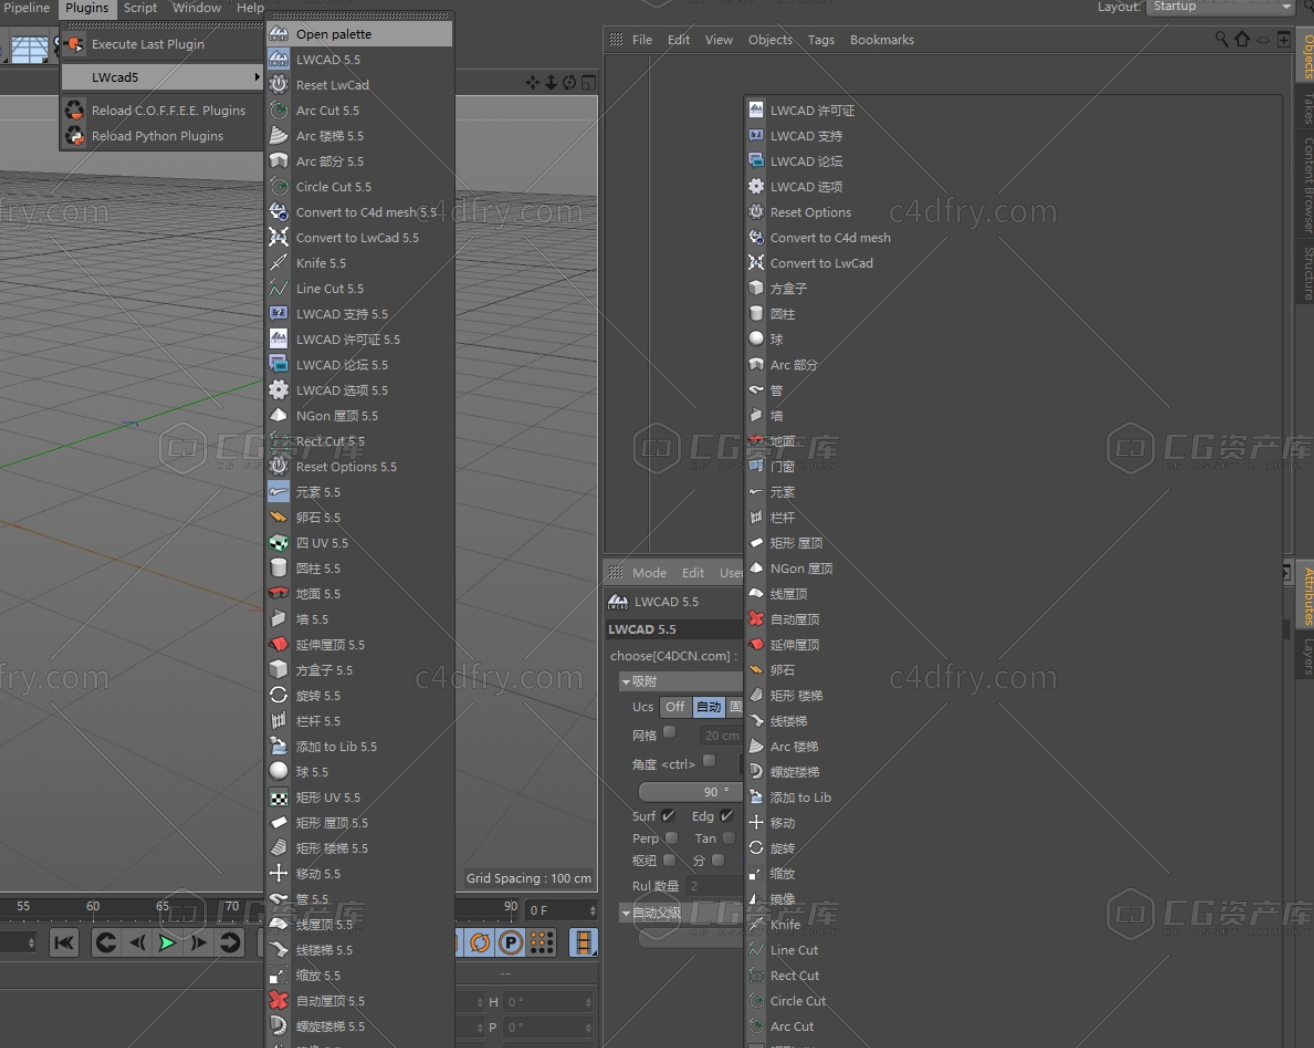
Task: Click the H rotation field stepper
Action: tap(588, 1002)
